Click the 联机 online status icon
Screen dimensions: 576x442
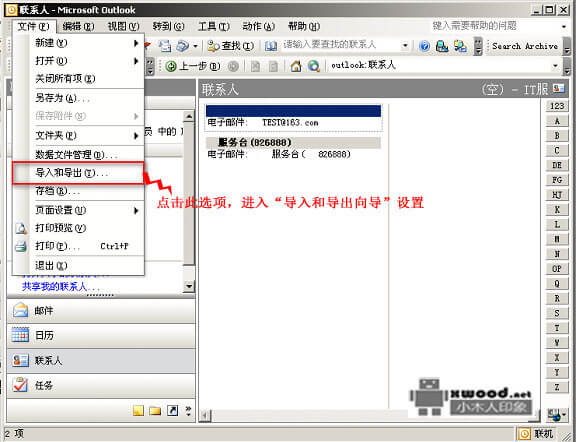point(524,434)
